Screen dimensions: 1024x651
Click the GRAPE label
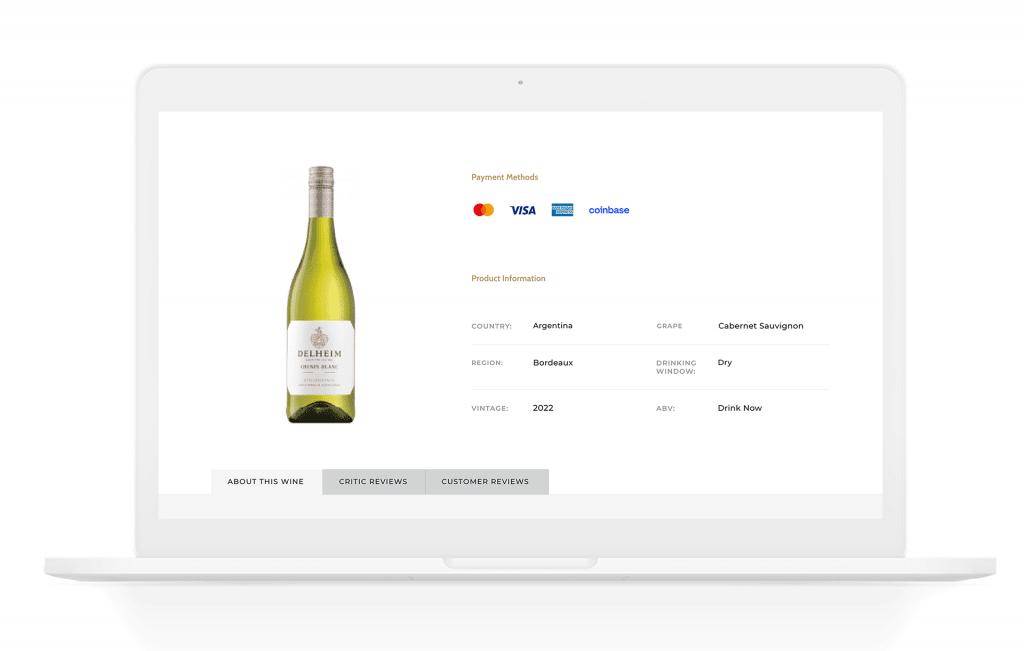click(x=669, y=326)
